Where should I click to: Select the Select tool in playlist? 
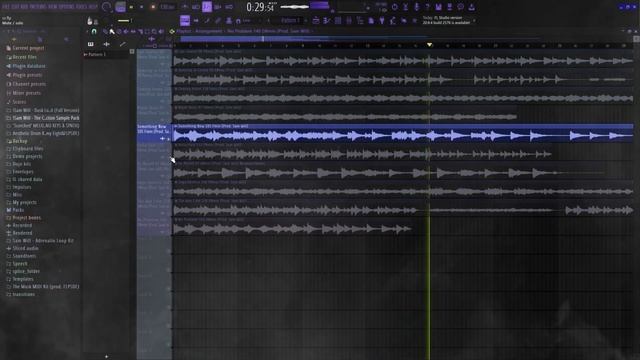[147, 31]
